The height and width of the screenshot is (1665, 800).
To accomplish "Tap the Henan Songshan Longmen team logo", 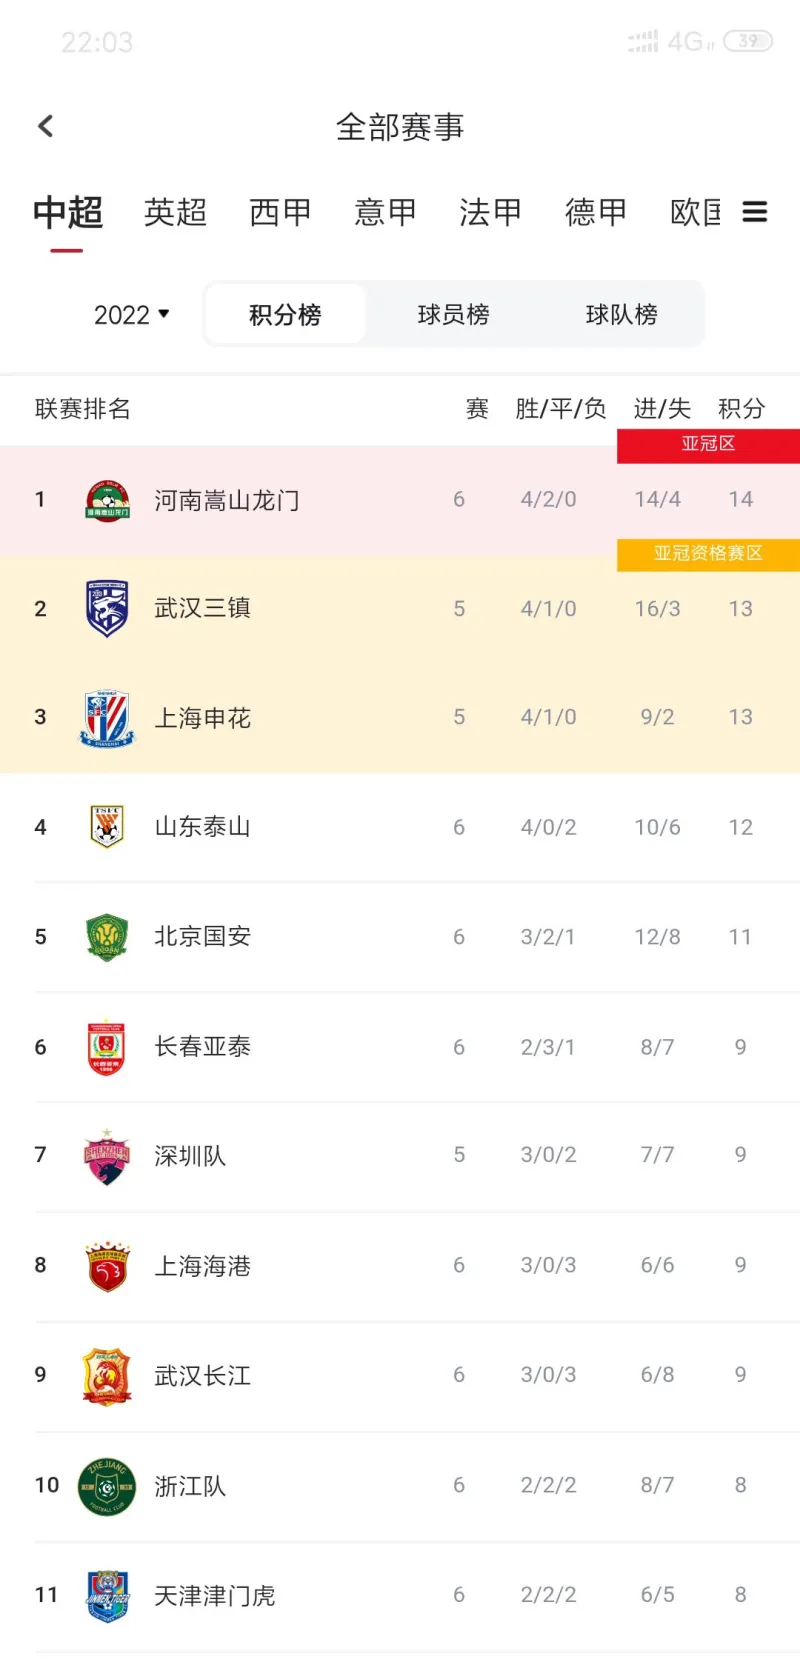I will [x=107, y=500].
